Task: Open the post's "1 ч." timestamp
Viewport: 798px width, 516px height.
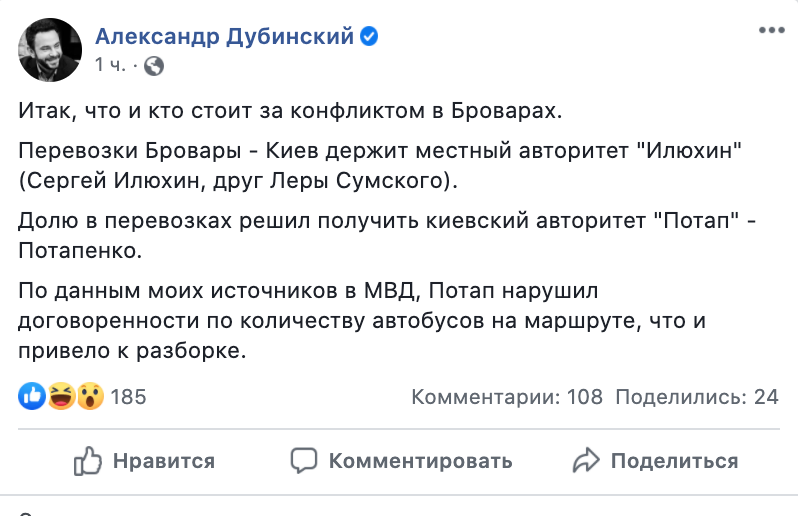Action: tap(110, 66)
